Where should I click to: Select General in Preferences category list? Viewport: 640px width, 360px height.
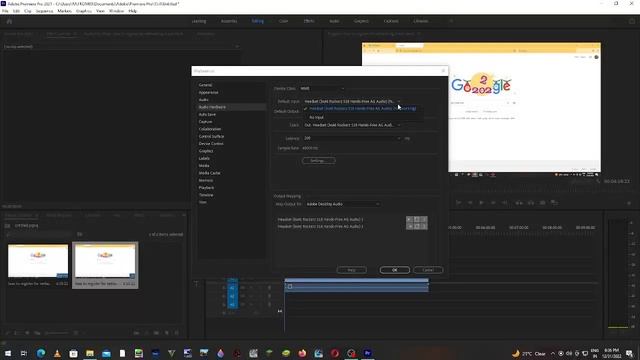tap(205, 85)
